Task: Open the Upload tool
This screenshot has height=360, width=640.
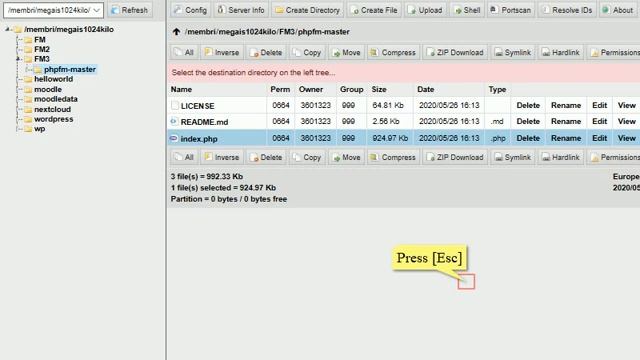Action: tap(425, 10)
